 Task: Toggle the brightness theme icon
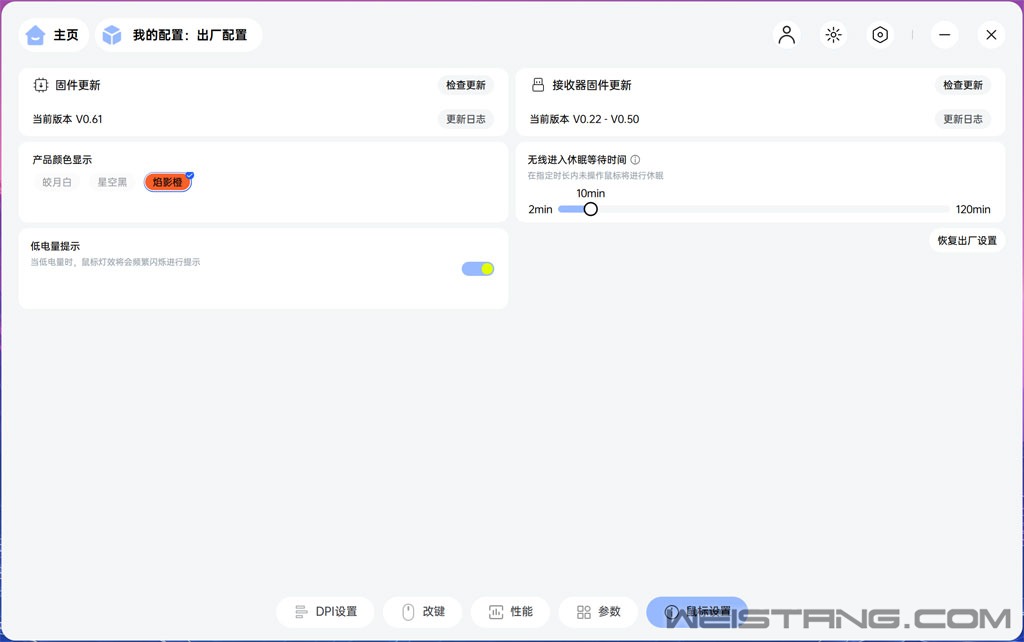(x=833, y=35)
